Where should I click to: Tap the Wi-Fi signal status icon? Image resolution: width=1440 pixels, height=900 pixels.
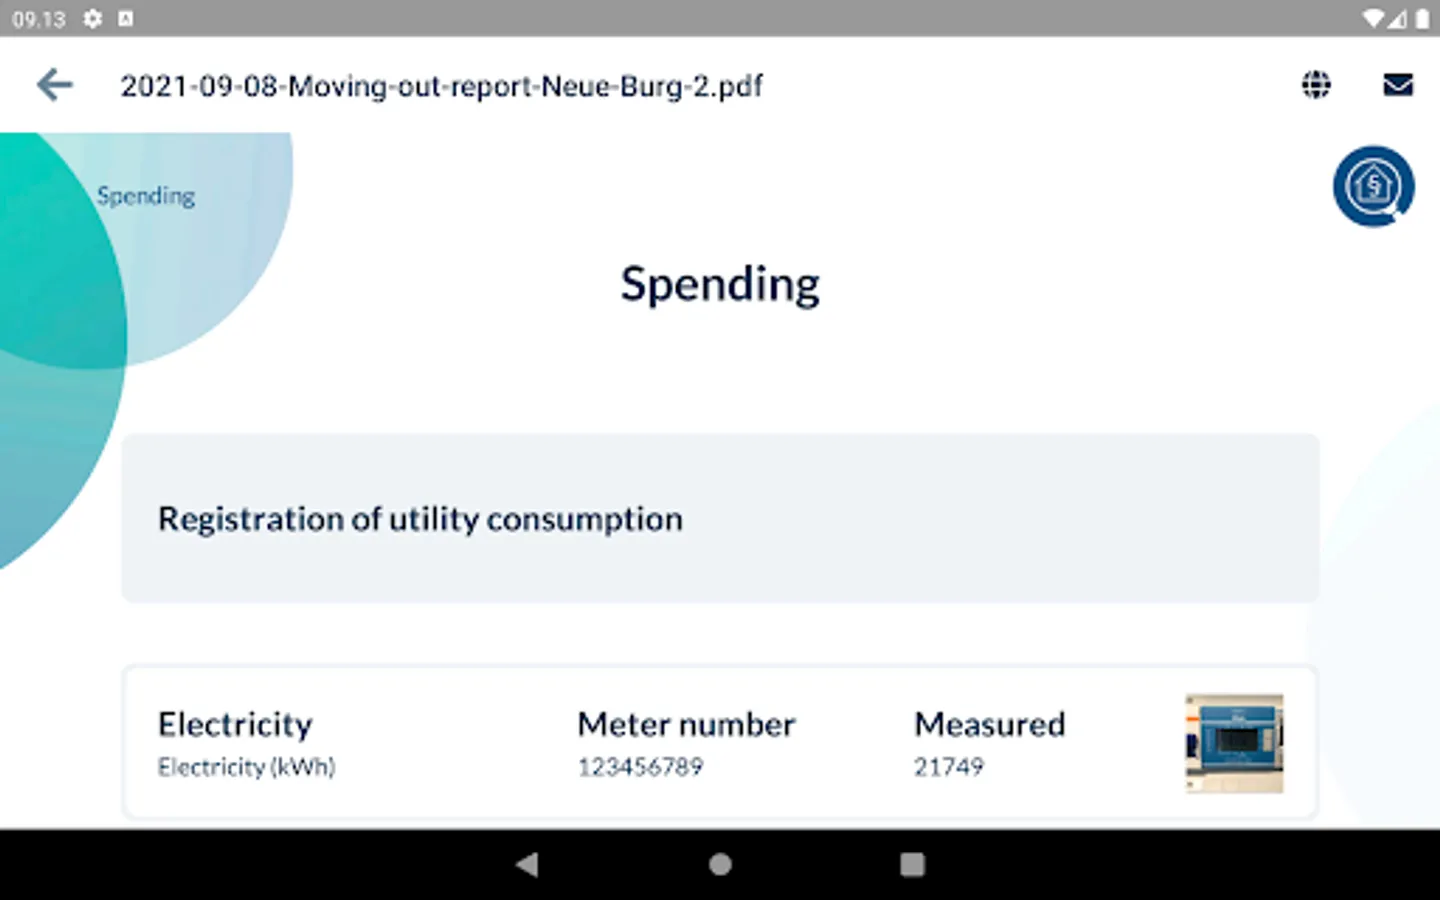pyautogui.click(x=1373, y=18)
